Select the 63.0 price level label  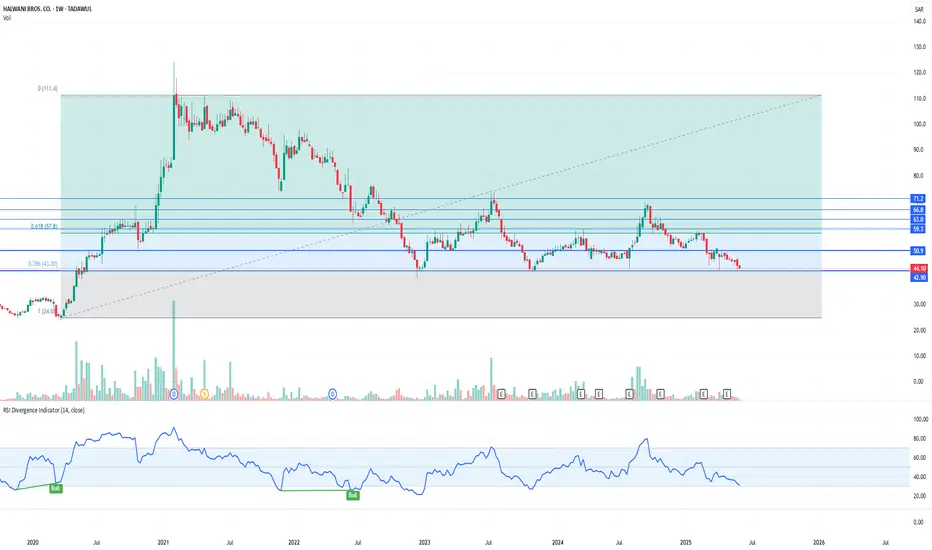pos(918,219)
